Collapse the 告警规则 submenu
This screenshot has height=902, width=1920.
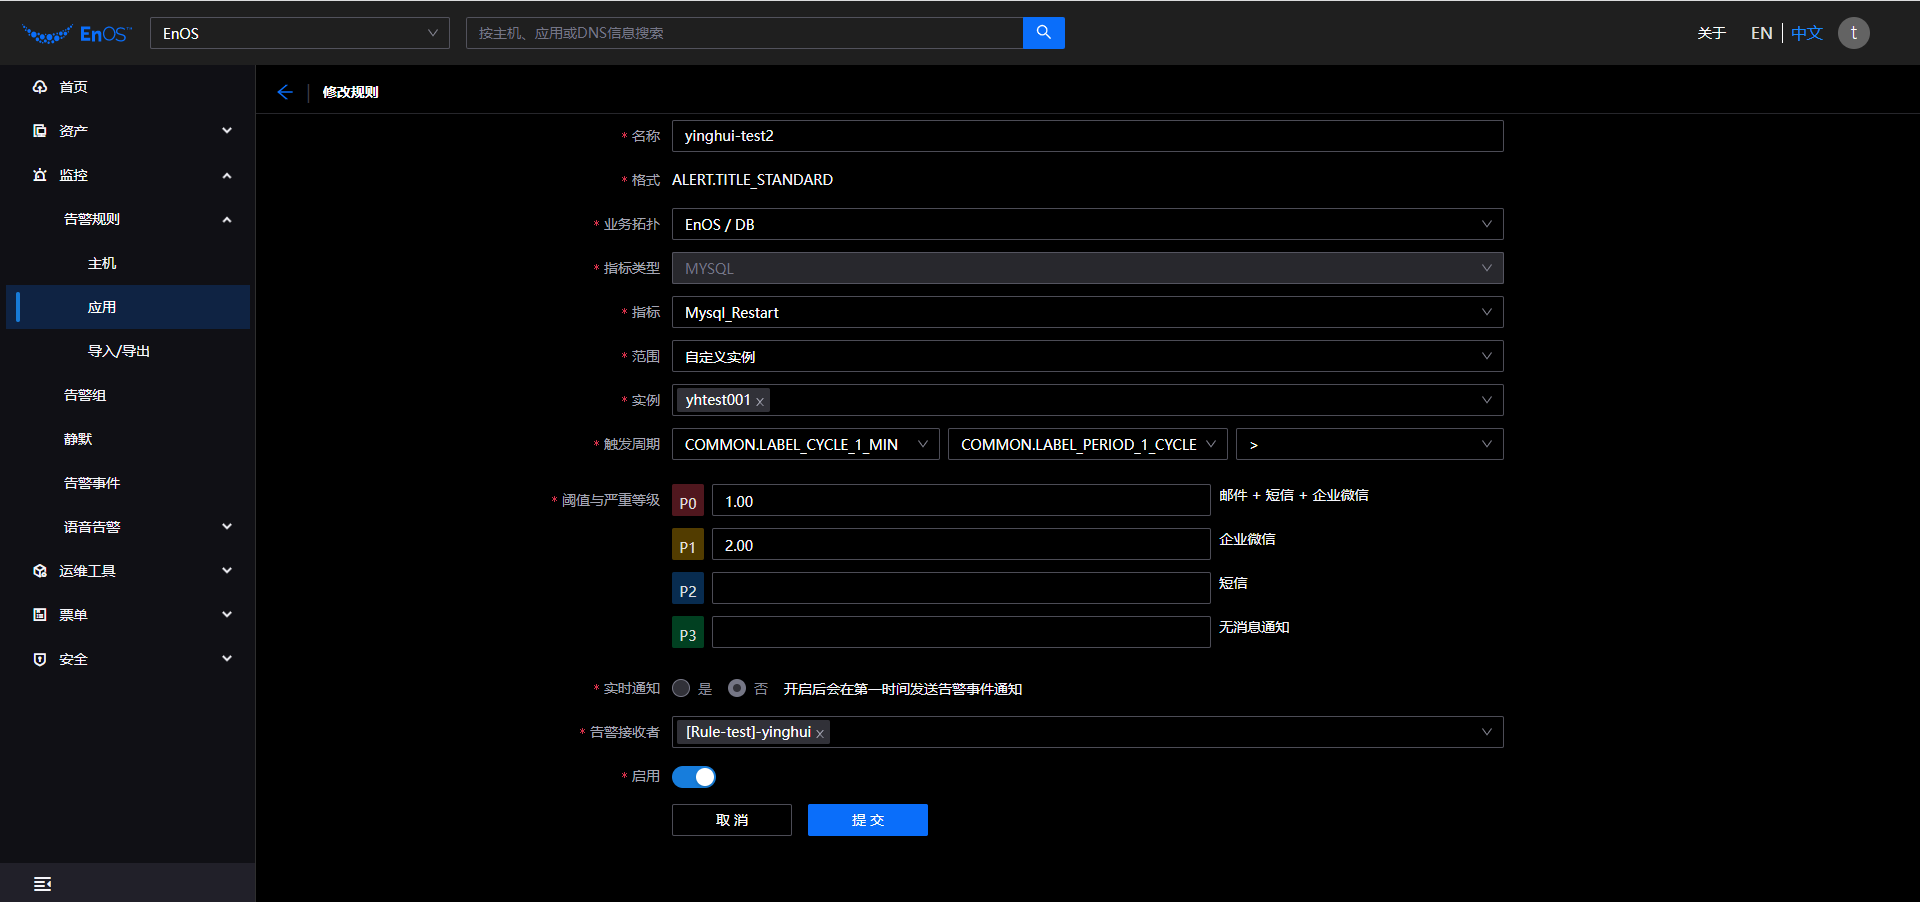pyautogui.click(x=227, y=219)
